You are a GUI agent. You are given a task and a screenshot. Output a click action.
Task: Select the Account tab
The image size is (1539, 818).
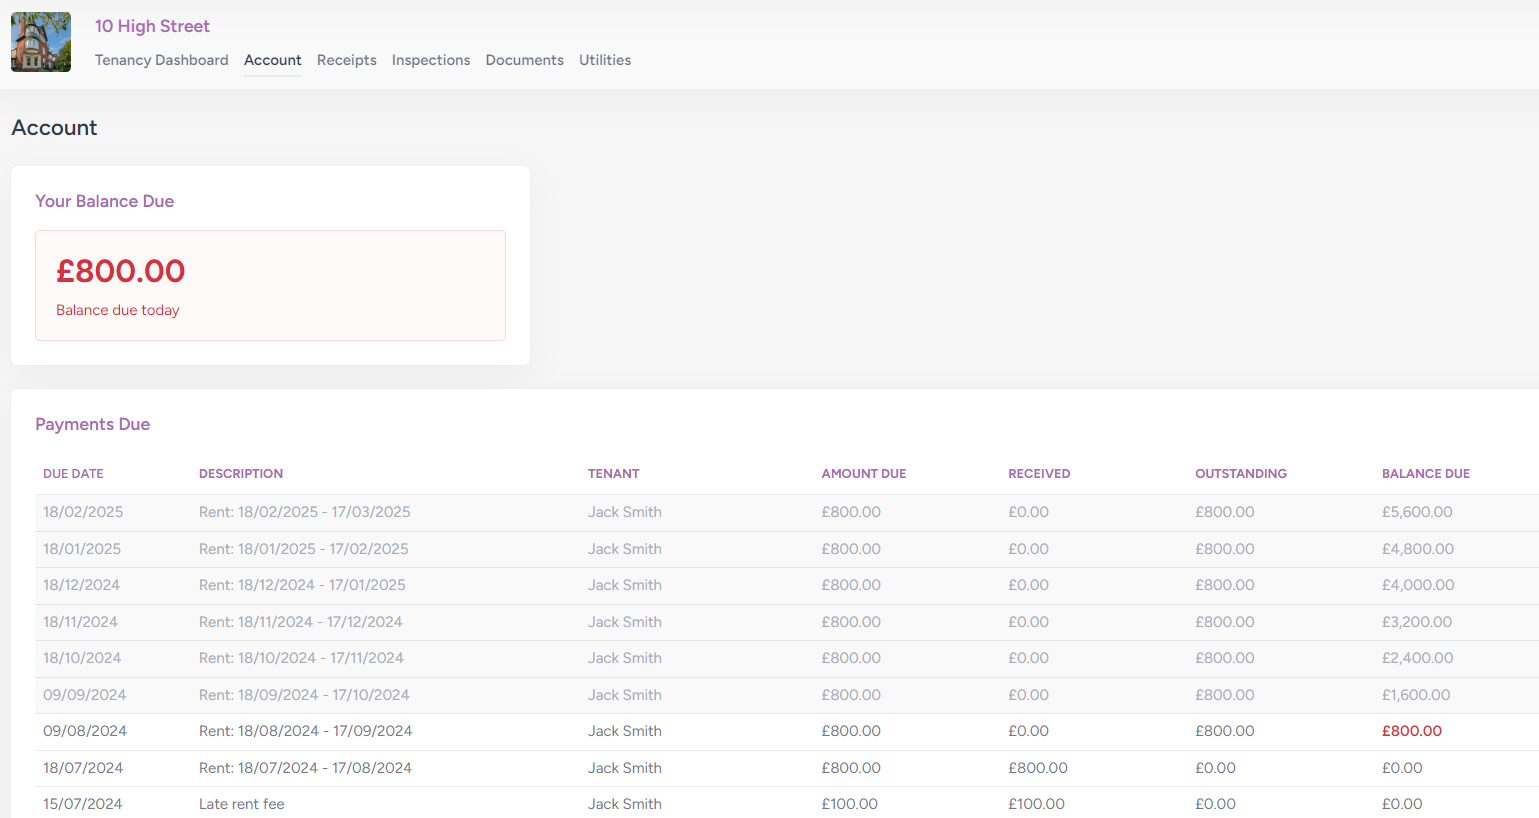(x=272, y=60)
